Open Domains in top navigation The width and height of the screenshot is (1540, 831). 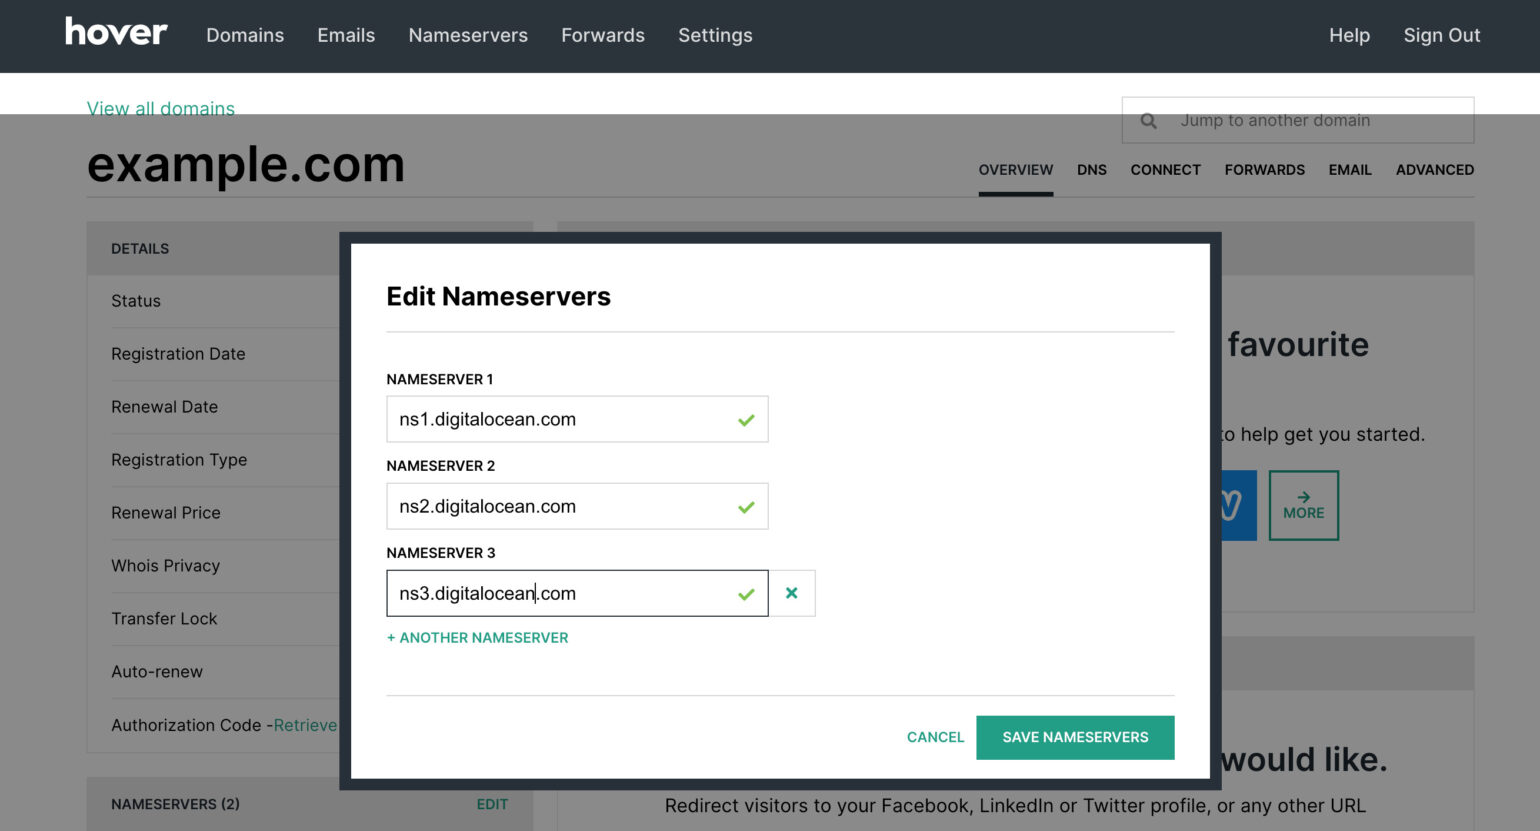coord(245,35)
